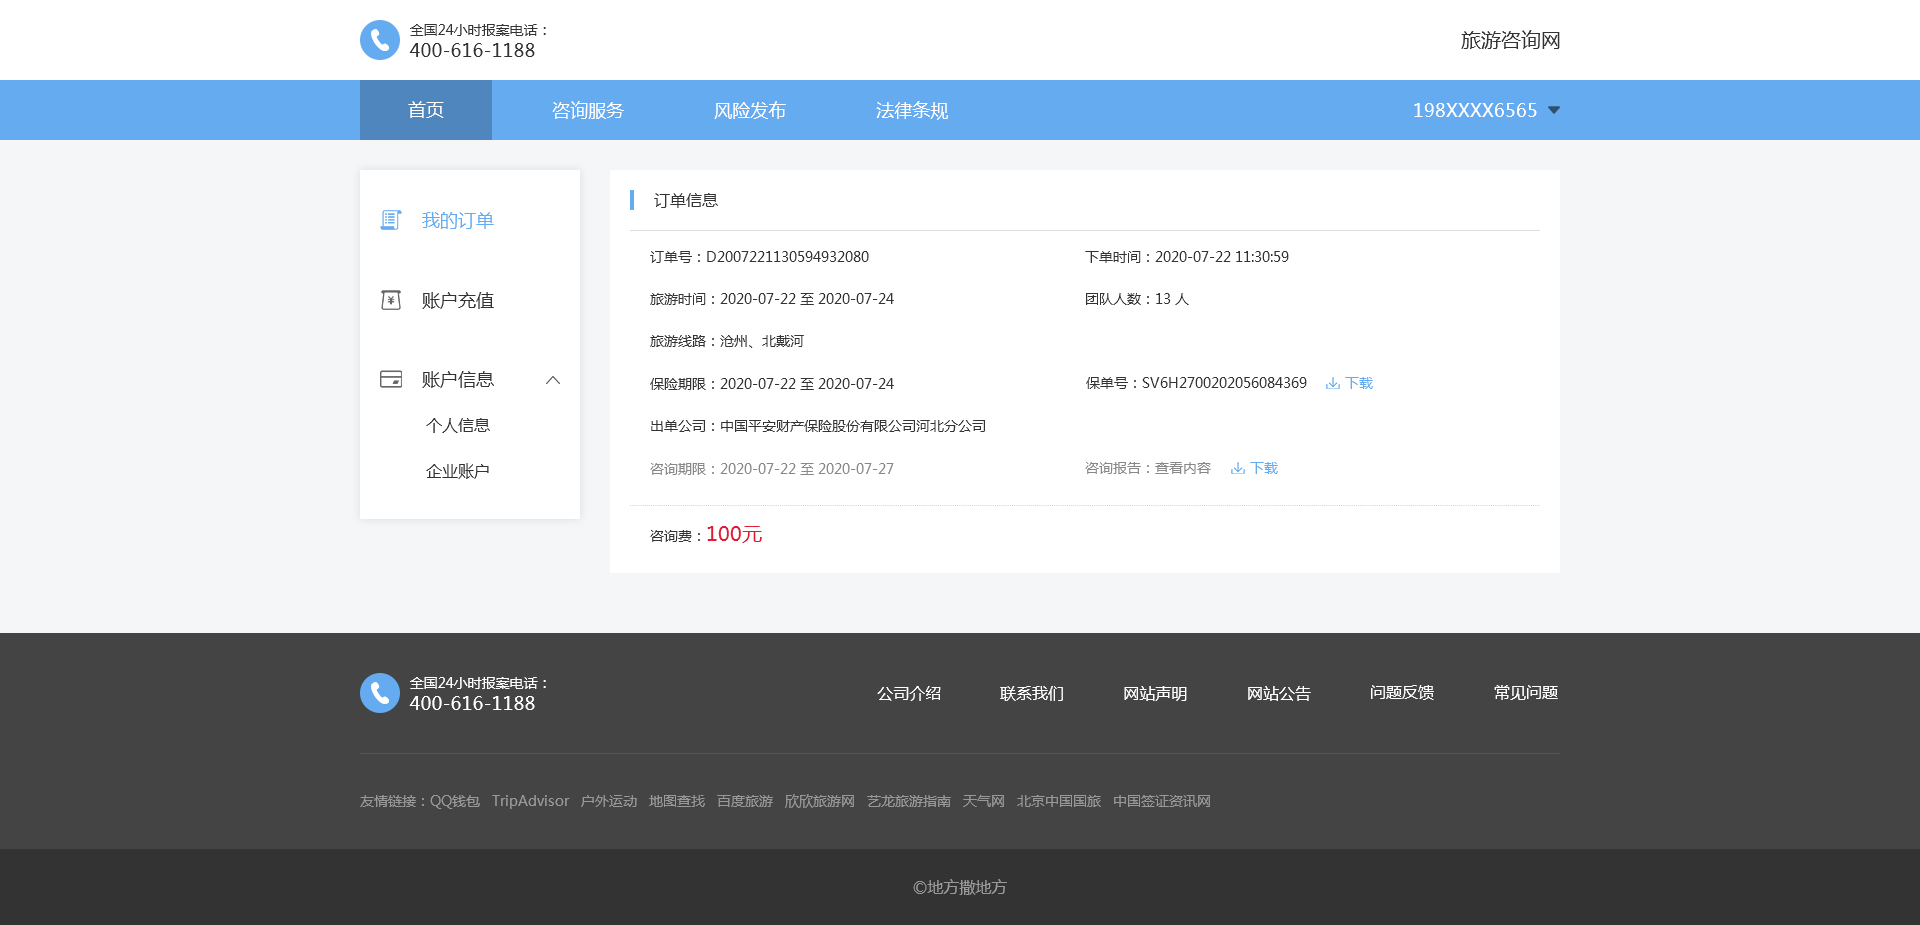Open the 法律条规 navigation tab
This screenshot has height=925, width=1920.
912,110
